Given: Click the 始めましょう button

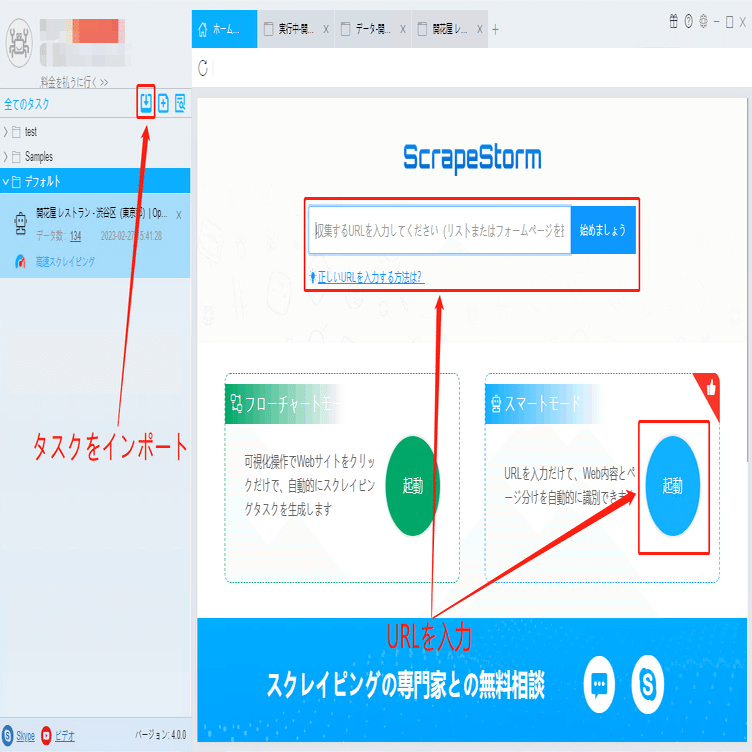Looking at the screenshot, I should click(x=603, y=230).
